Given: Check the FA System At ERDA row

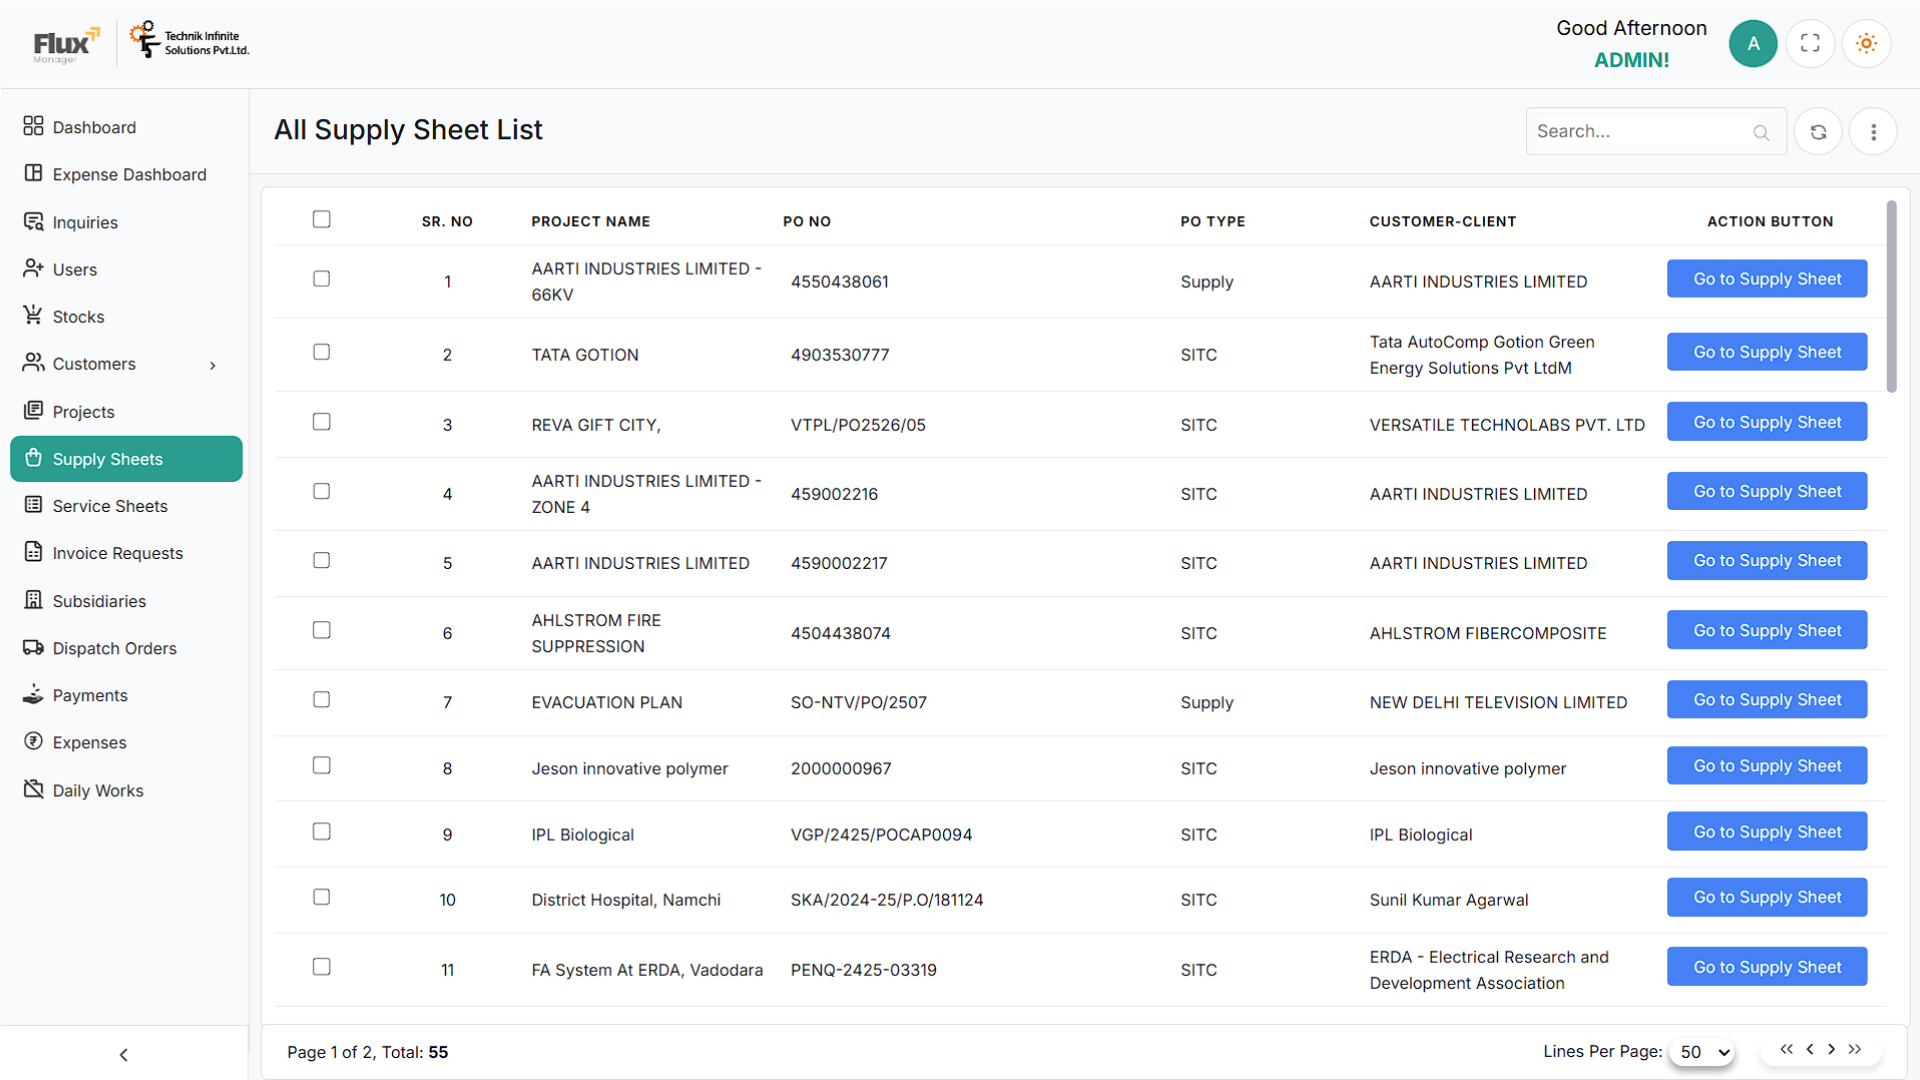Looking at the screenshot, I should [321, 967].
